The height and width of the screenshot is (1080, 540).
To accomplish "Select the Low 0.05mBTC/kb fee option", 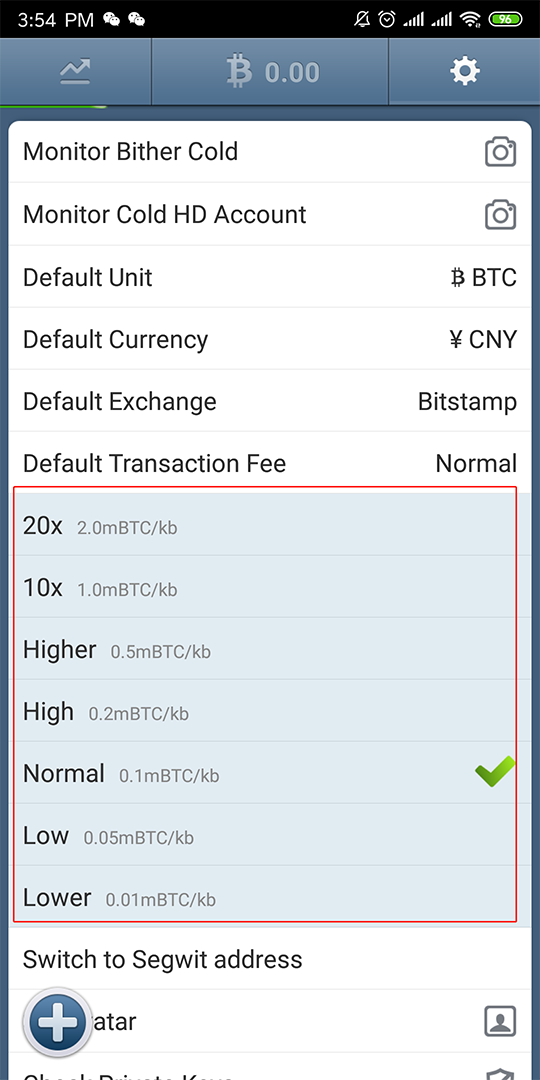I will [x=264, y=835].
